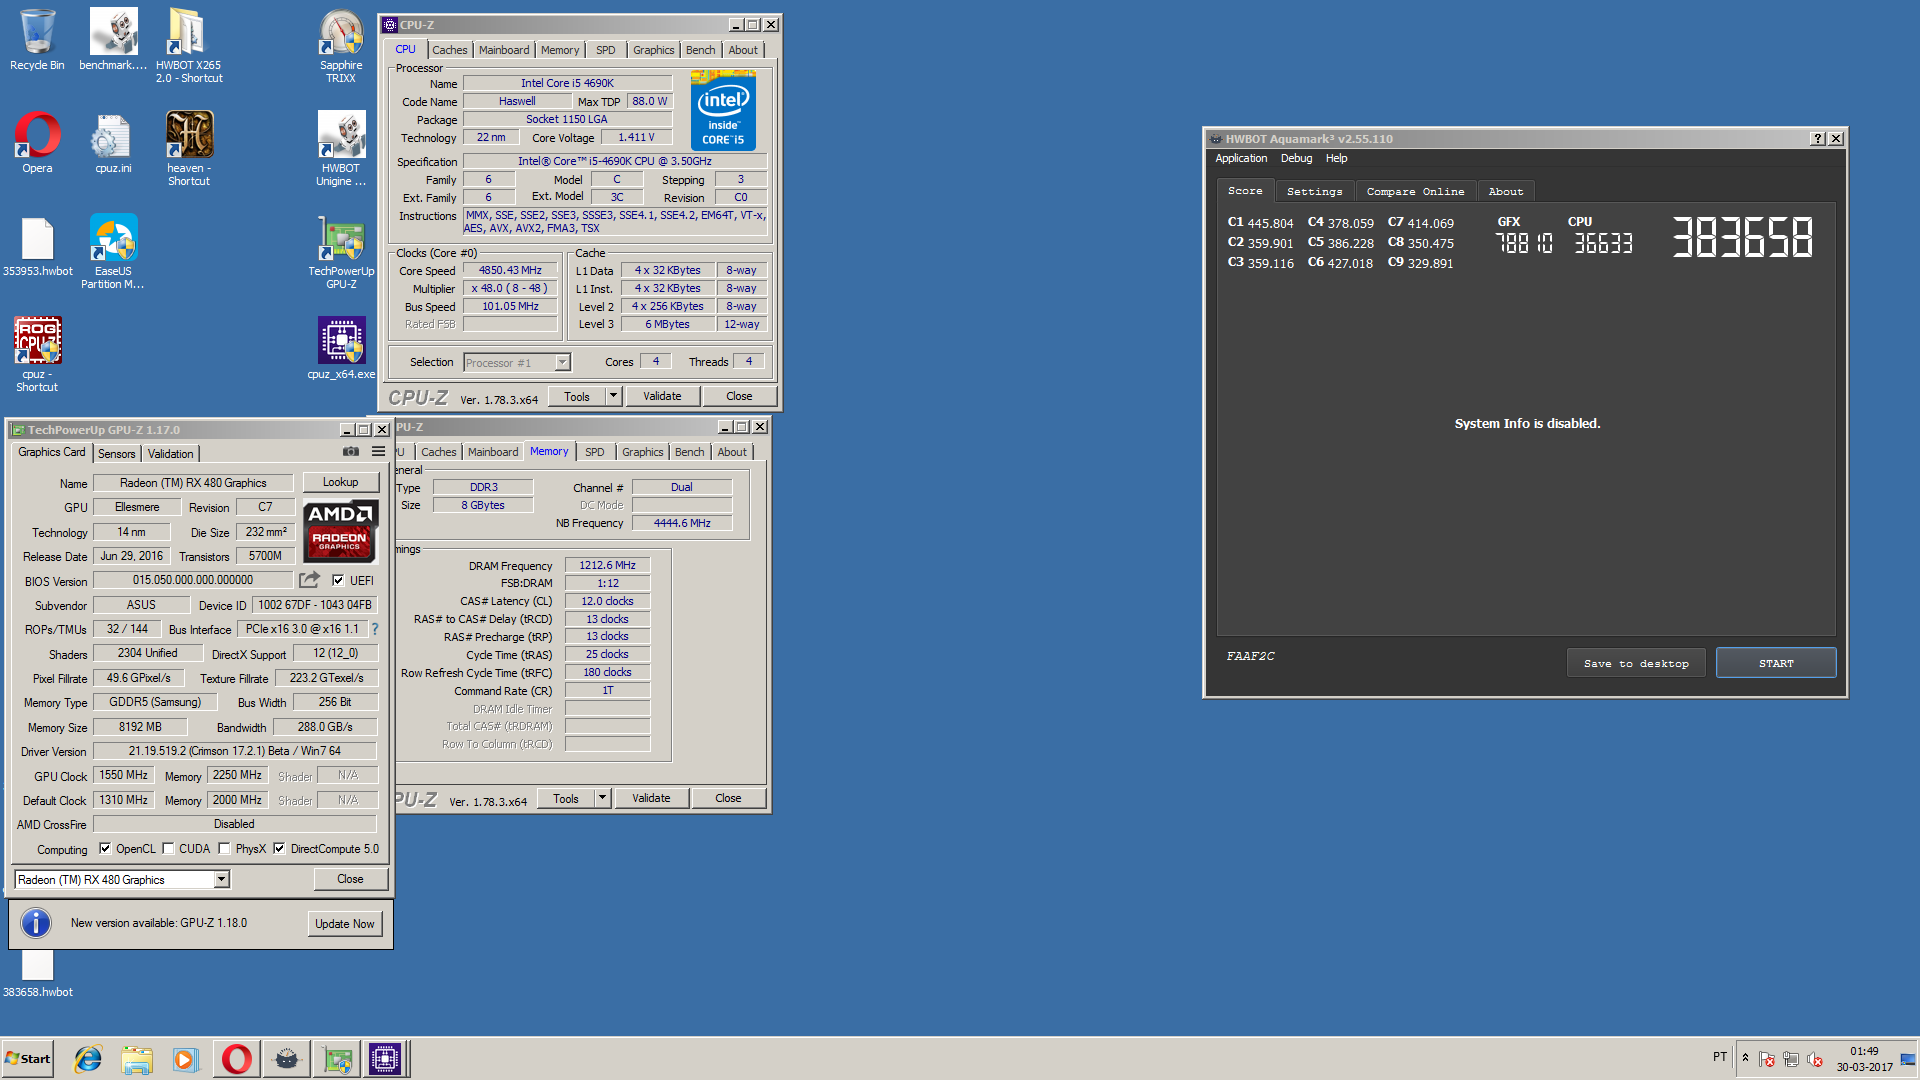Launch cpuz_x64.exe desktop icon

[341, 349]
